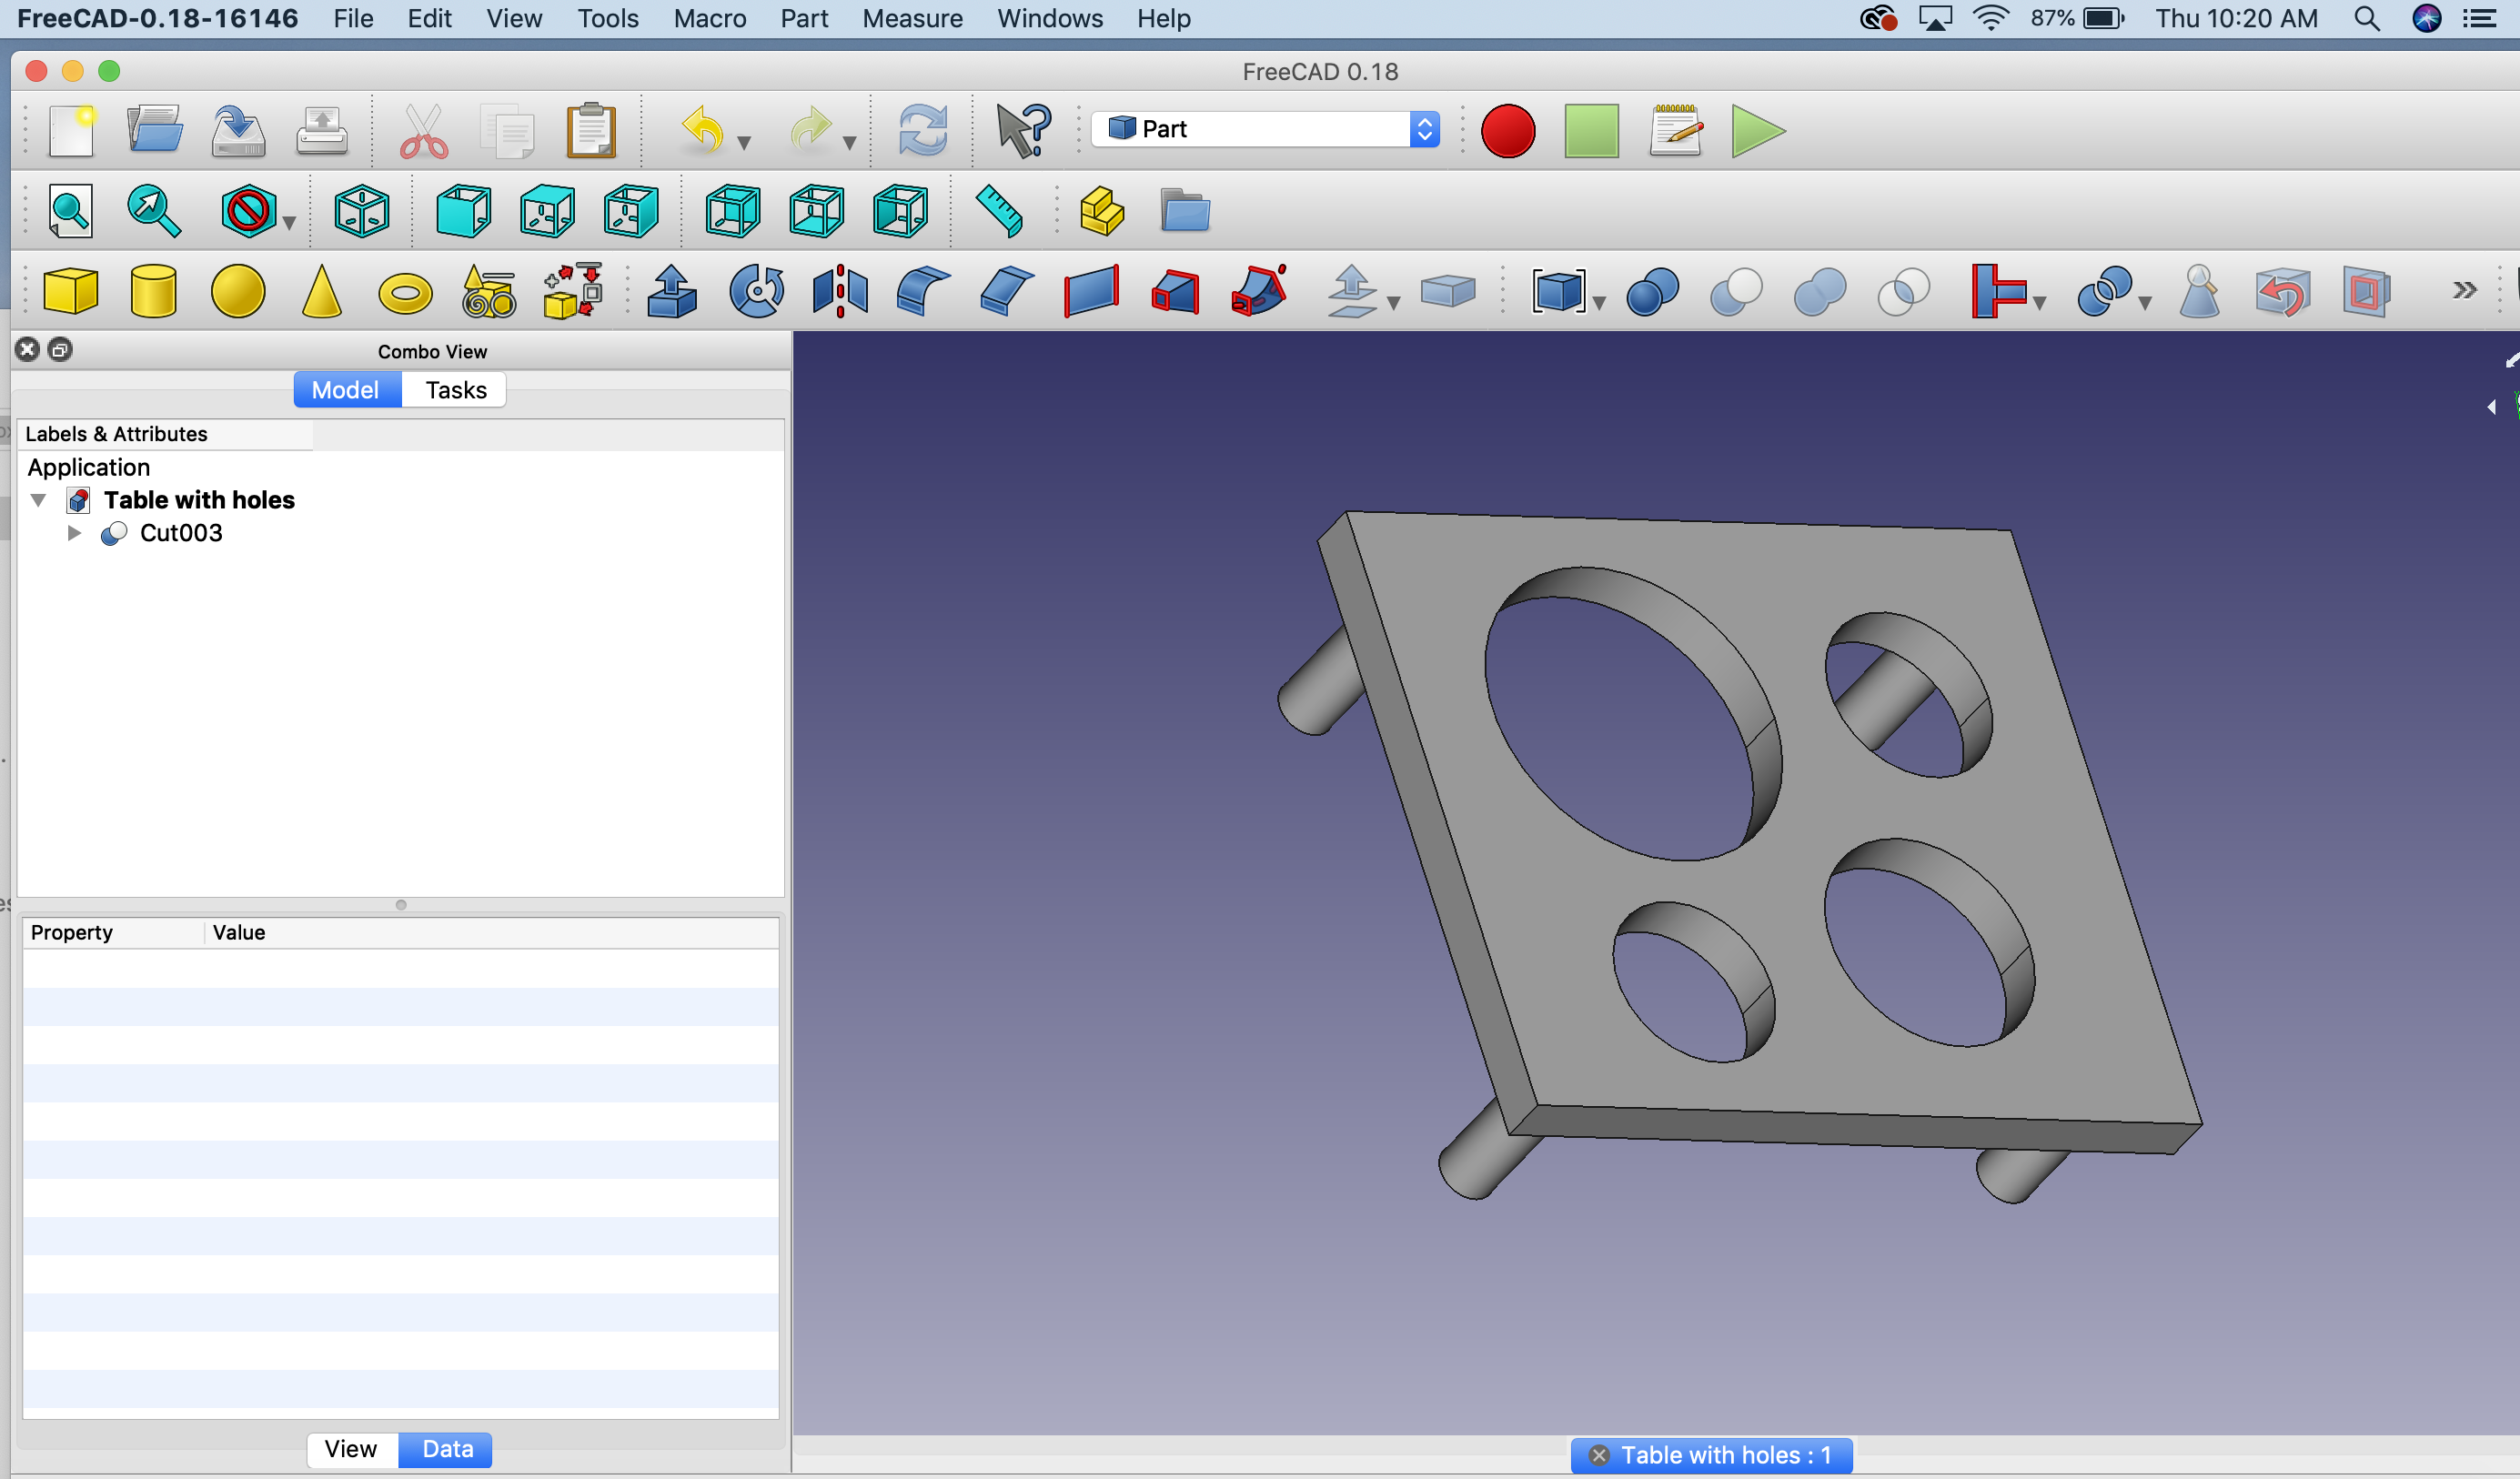Viewport: 2520px width, 1479px height.
Task: Open the redo history dropdown arrow
Action: pyautogui.click(x=849, y=142)
